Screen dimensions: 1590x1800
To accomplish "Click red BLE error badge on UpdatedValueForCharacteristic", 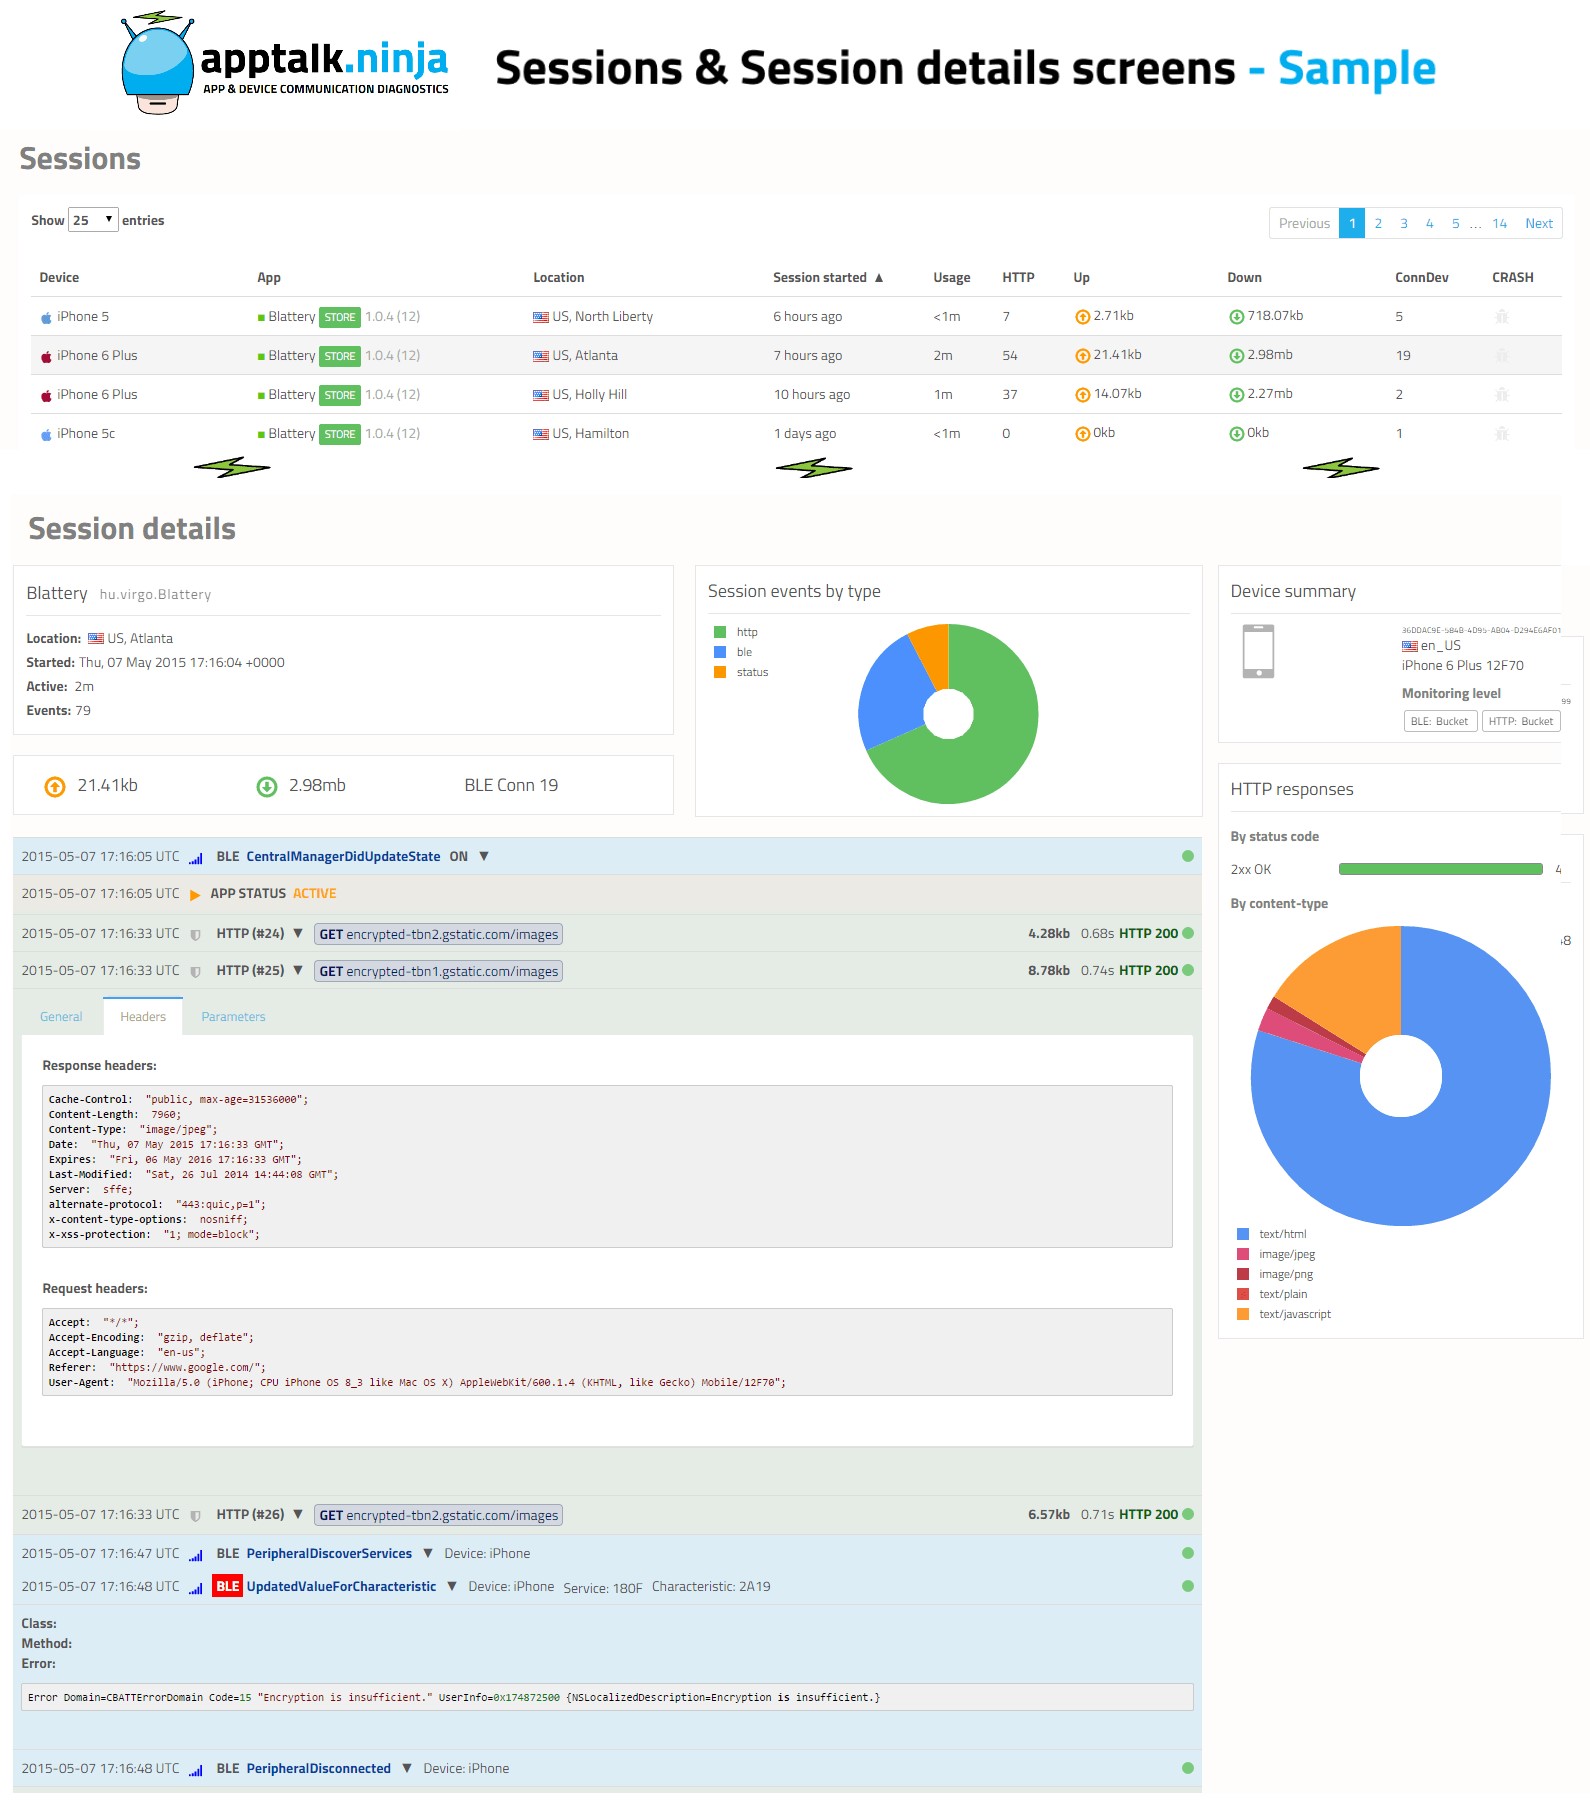I will (228, 1586).
